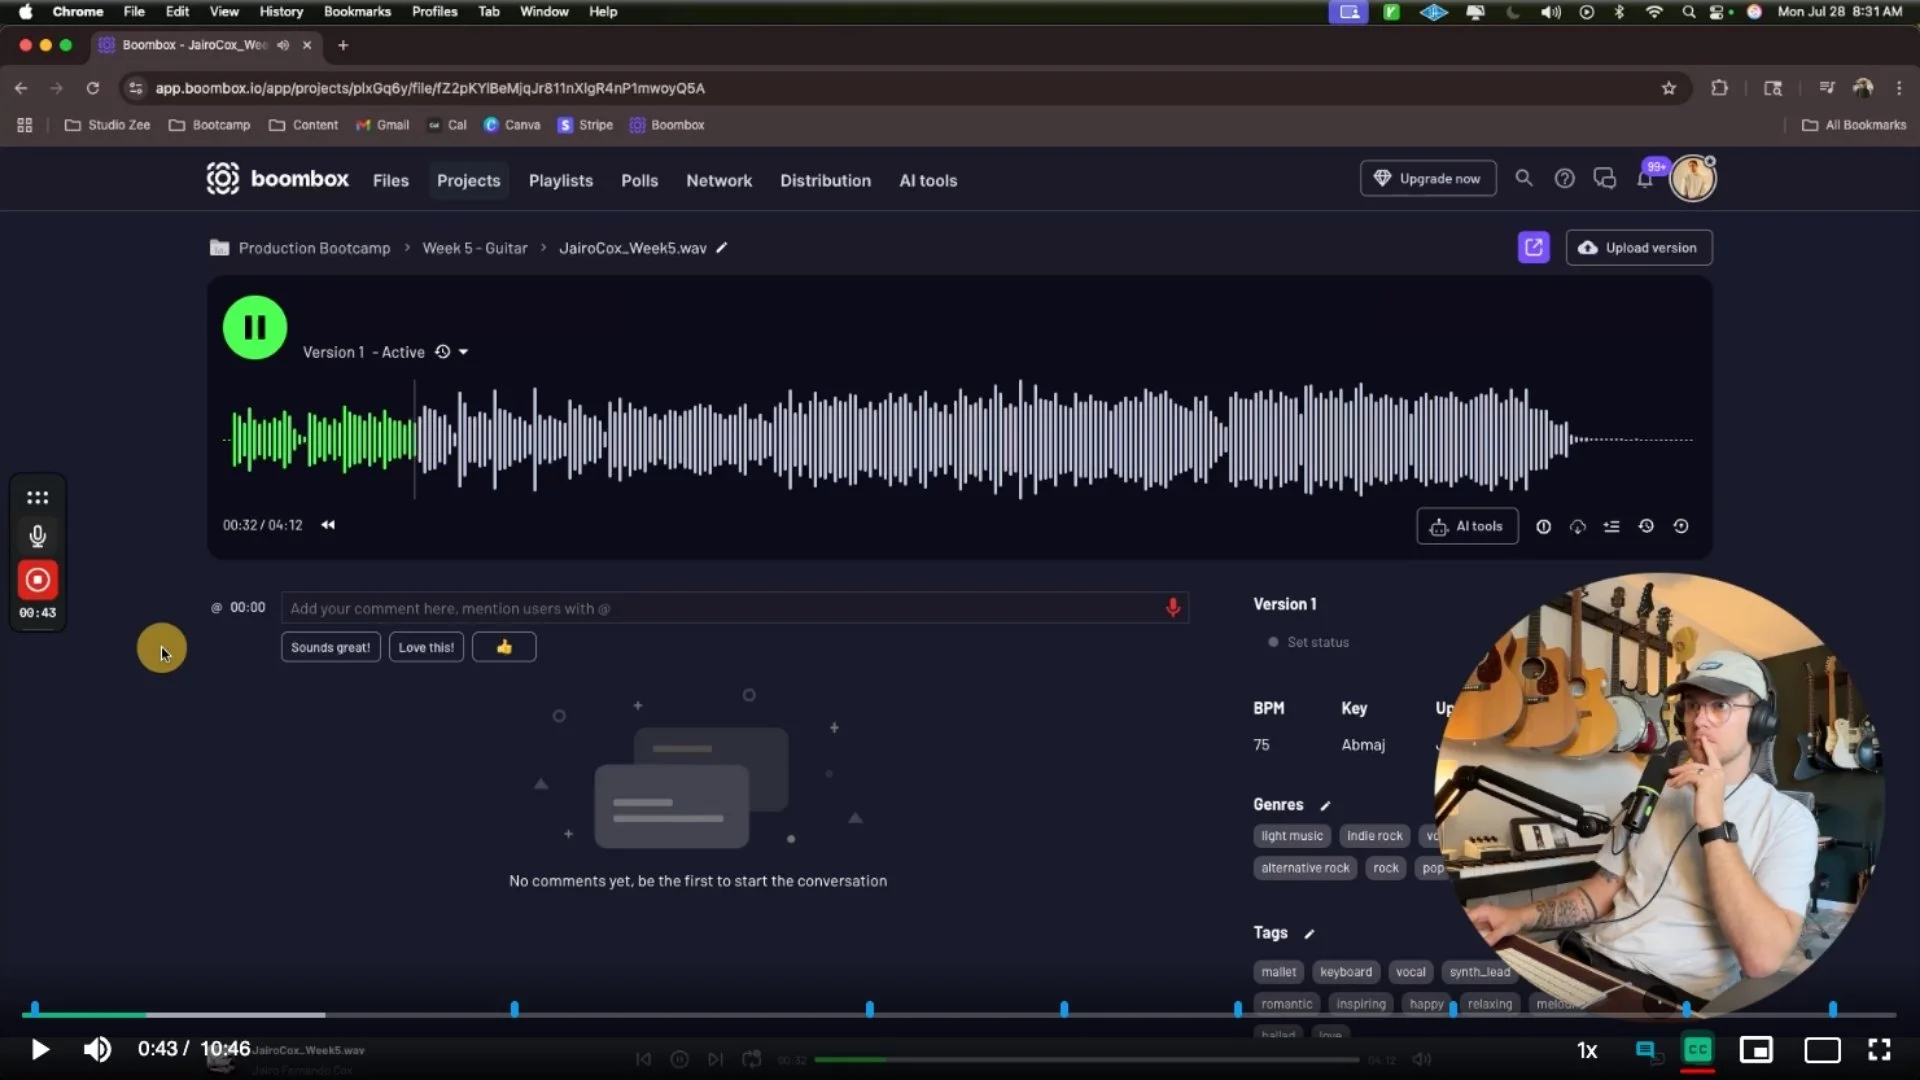
Task: Edit Genres with the pencil icon
Action: coord(1325,805)
